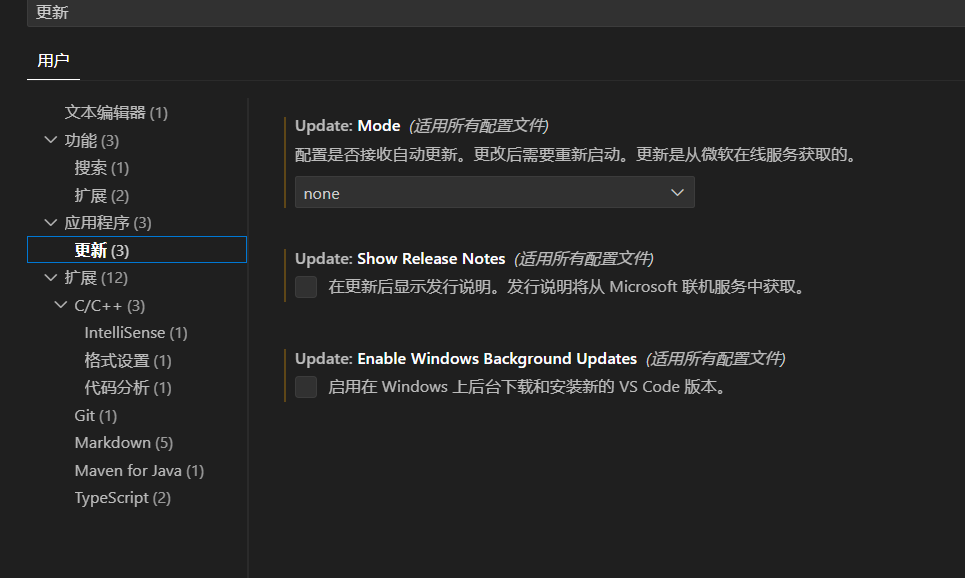Check Enable Windows Background Updates

click(305, 387)
